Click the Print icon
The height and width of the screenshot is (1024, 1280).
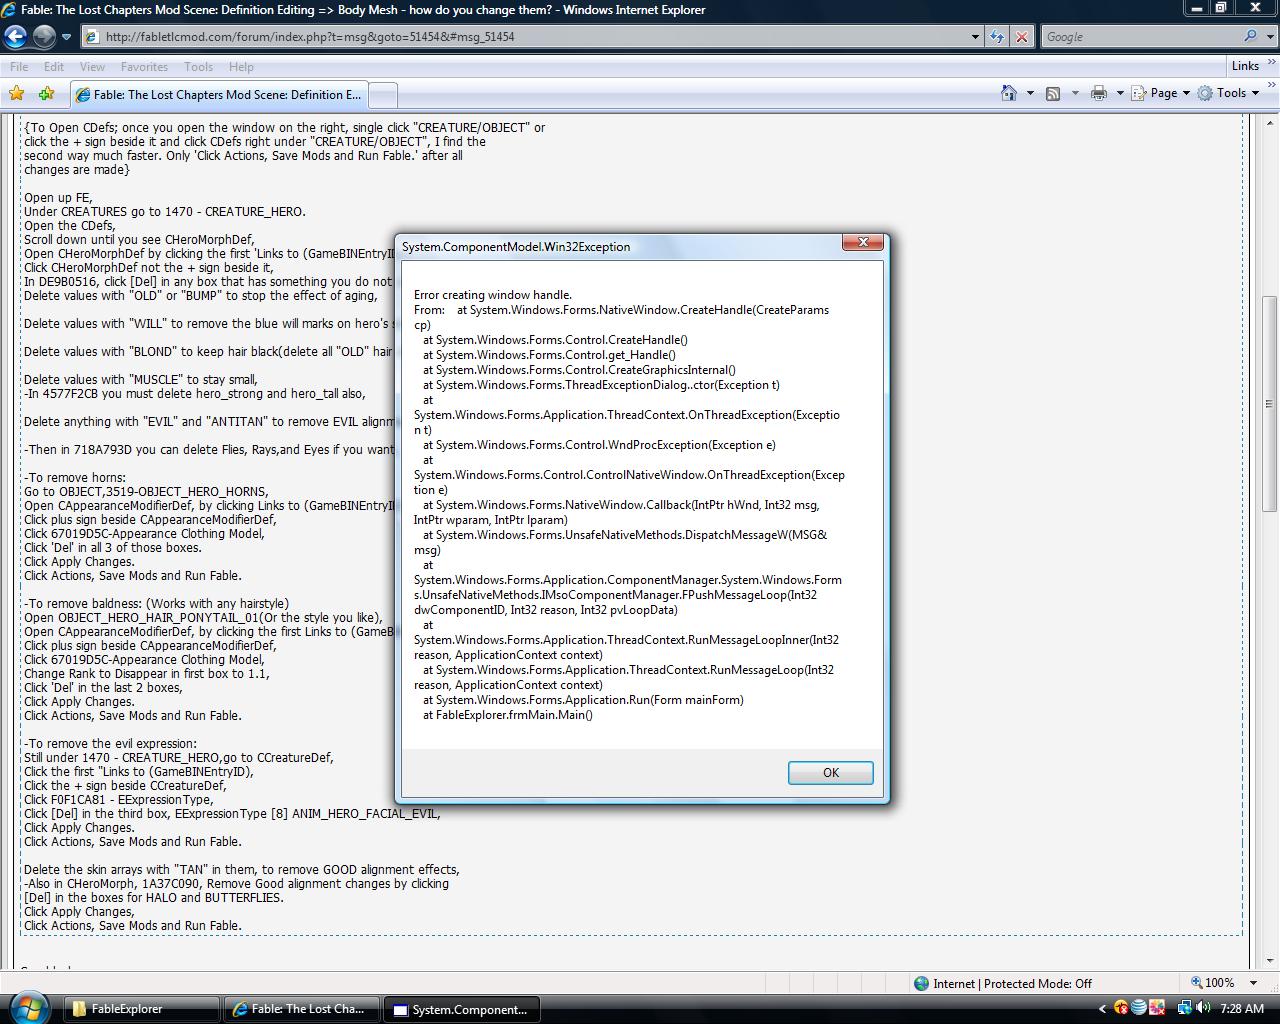[x=1099, y=93]
